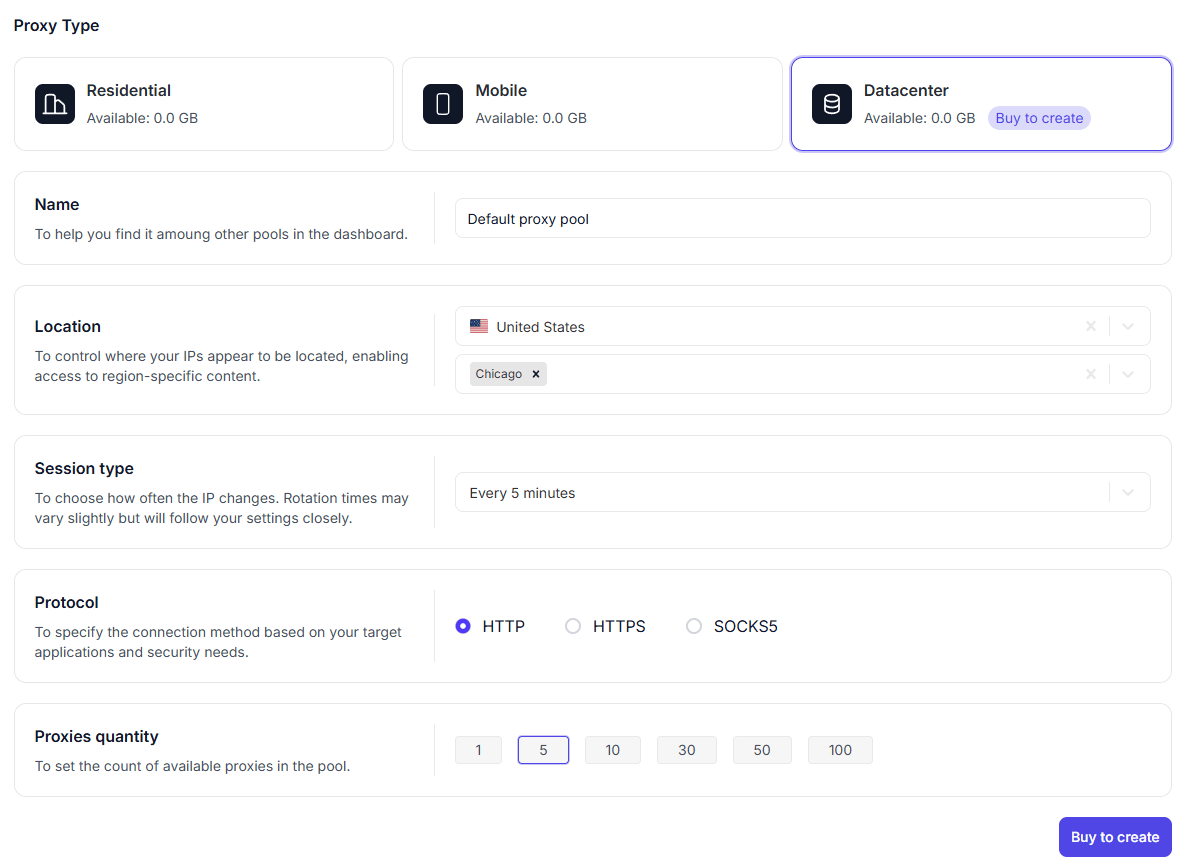The width and height of the screenshot is (1185, 868).
Task: Click the Residential building icon
Action: pos(54,103)
